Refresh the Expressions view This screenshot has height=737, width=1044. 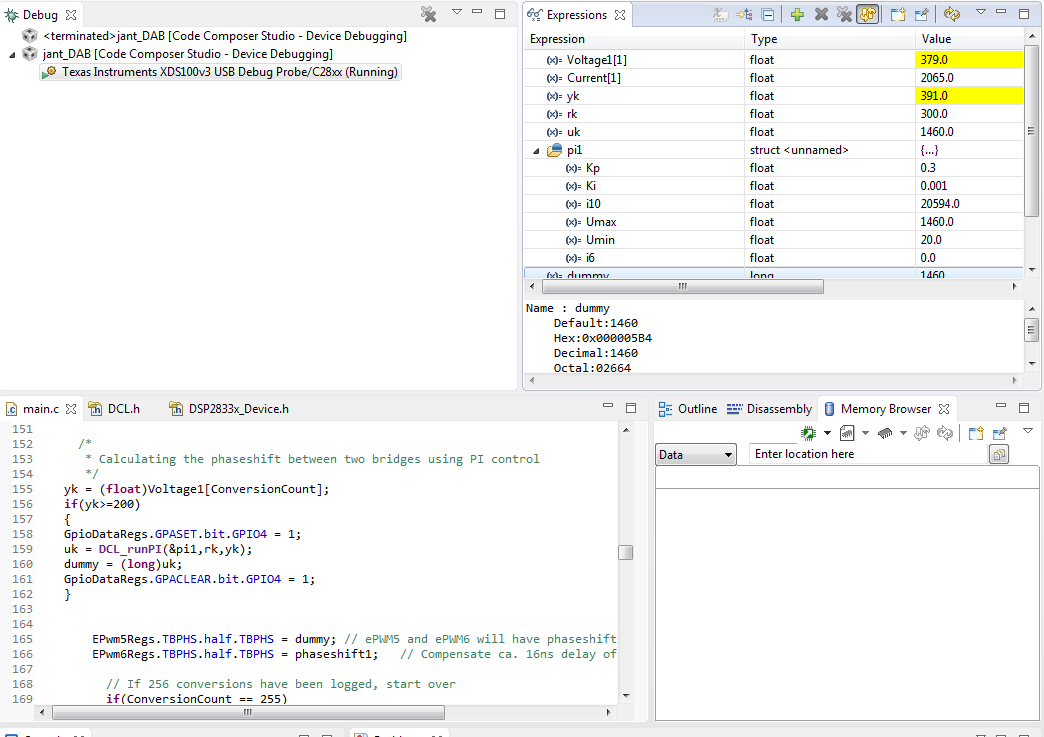coord(952,15)
